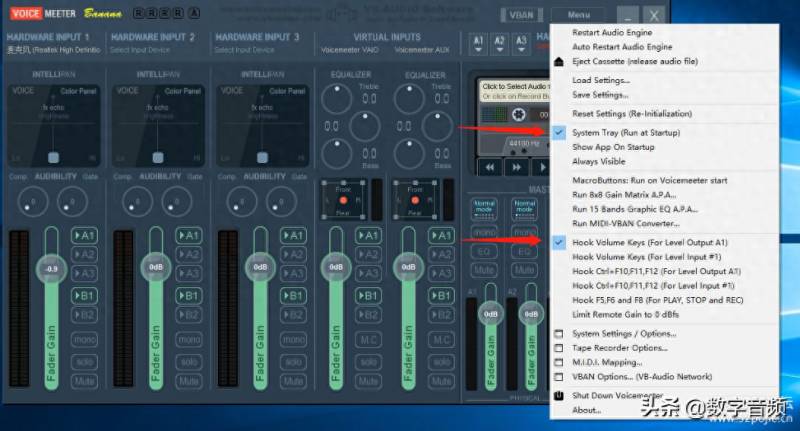
Task: Click About menu entry
Action: 586,410
